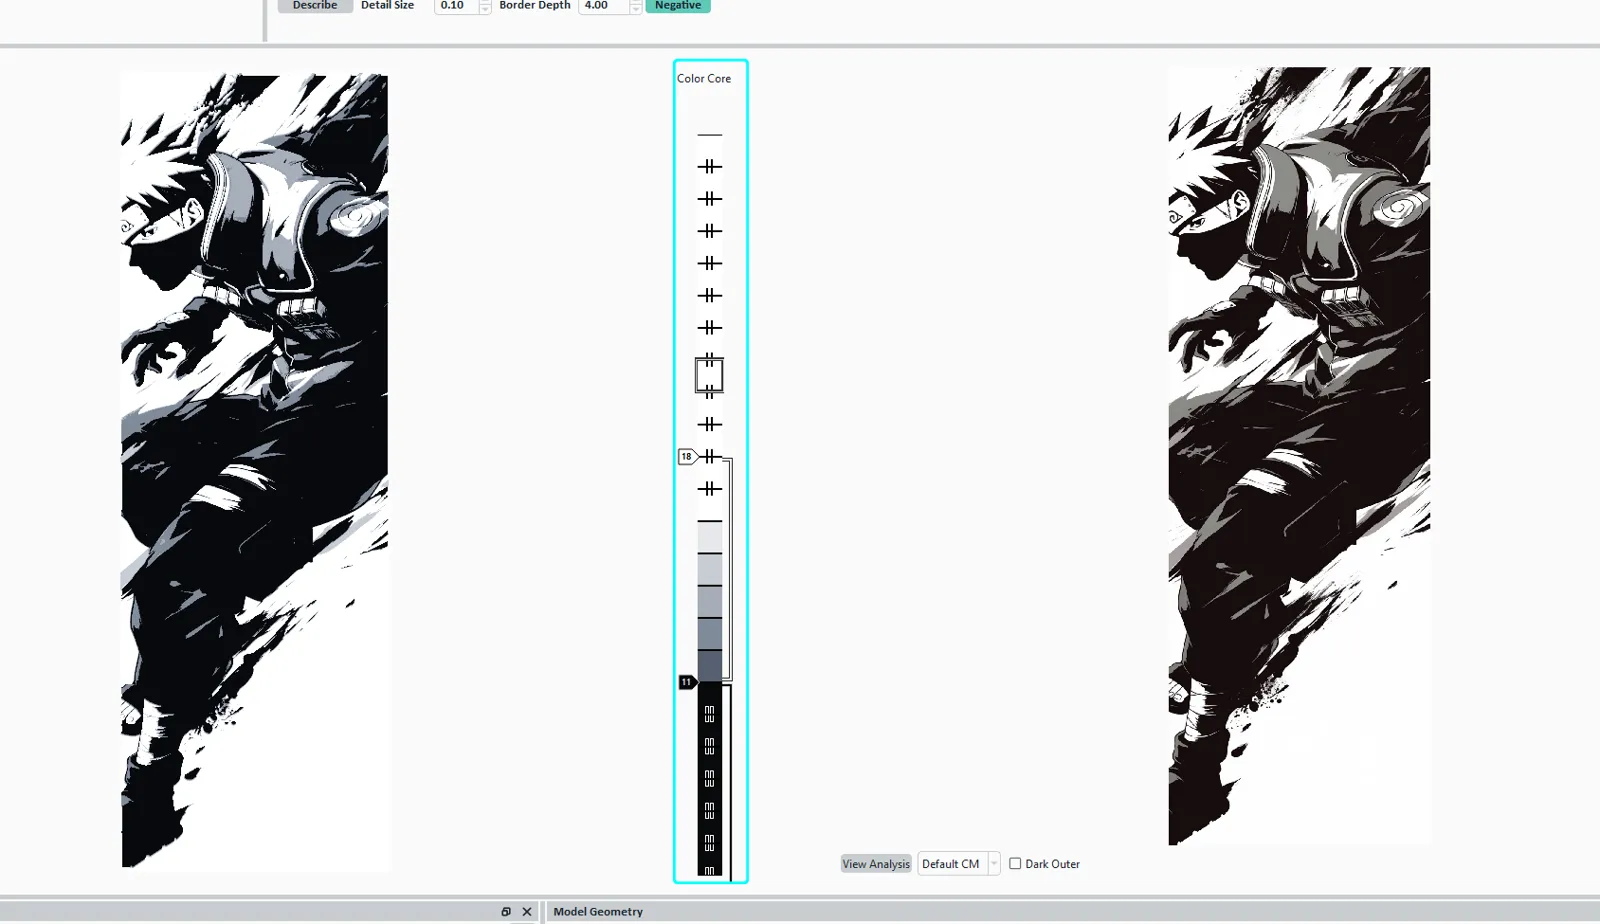Image resolution: width=1600 pixels, height=924 pixels.
Task: Click the Detail Size label
Action: click(x=387, y=6)
